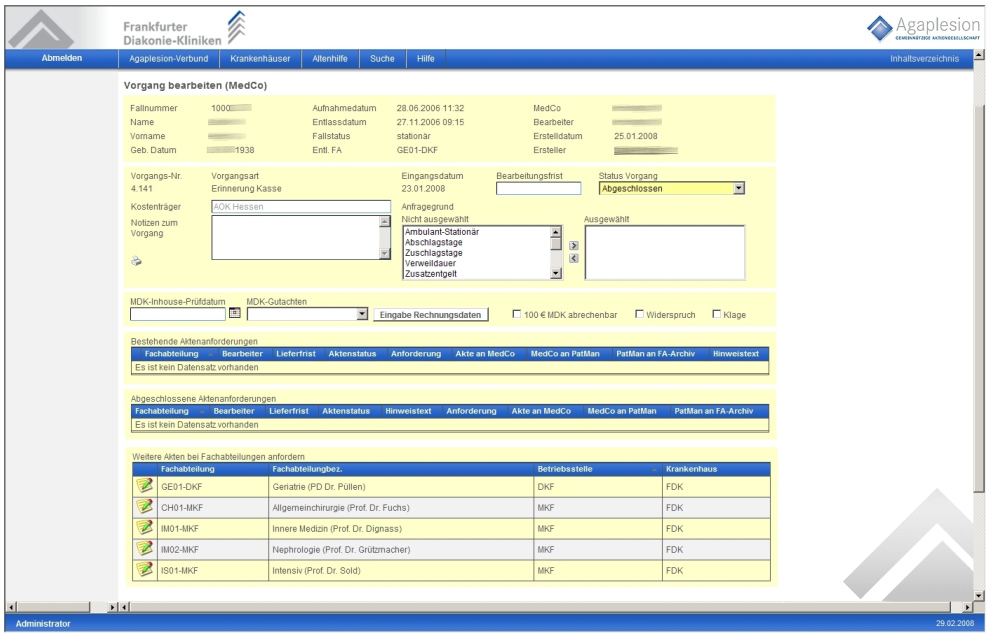The height and width of the screenshot is (637, 990).
Task: Click the up arrow of the page vertical scrollbar
Action: pos(979,55)
